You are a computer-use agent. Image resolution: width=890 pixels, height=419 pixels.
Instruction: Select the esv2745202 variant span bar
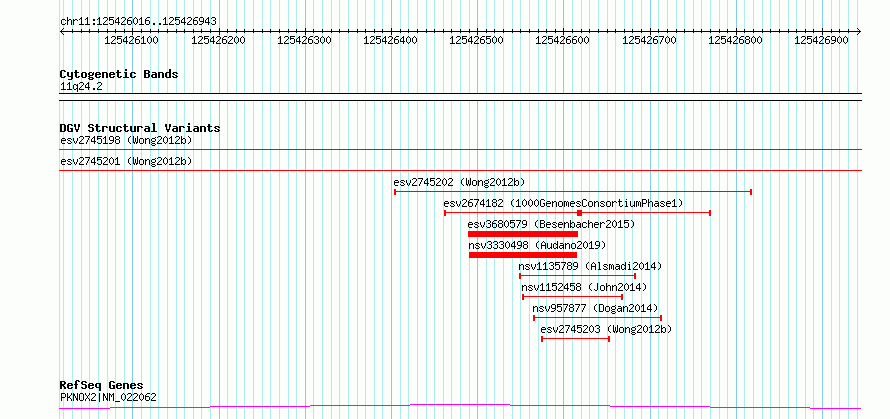[573, 192]
